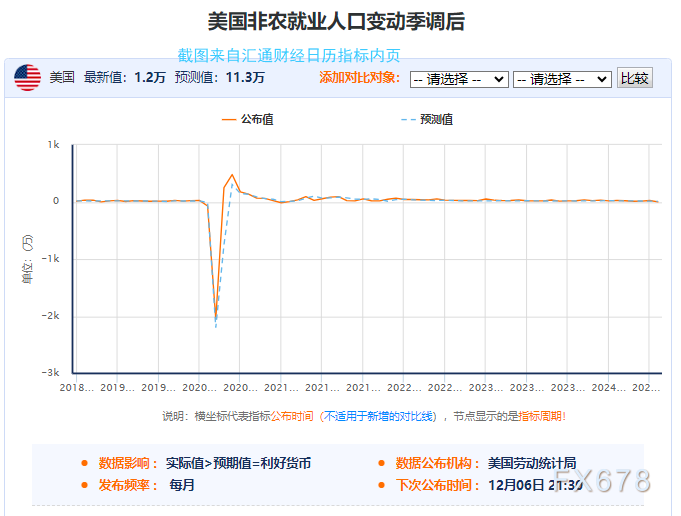Image resolution: width=681 pixels, height=516 pixels.
Task: Click the 添加对比对象 label
Action: click(x=359, y=78)
